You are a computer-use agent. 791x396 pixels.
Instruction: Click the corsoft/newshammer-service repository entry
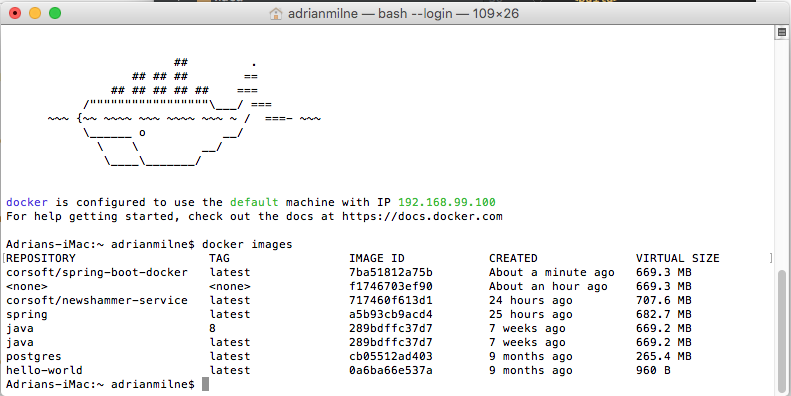(x=97, y=300)
